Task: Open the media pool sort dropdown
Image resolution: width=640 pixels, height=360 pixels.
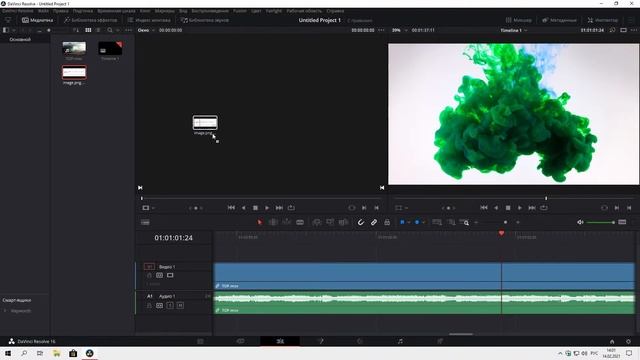Action: coord(76,30)
